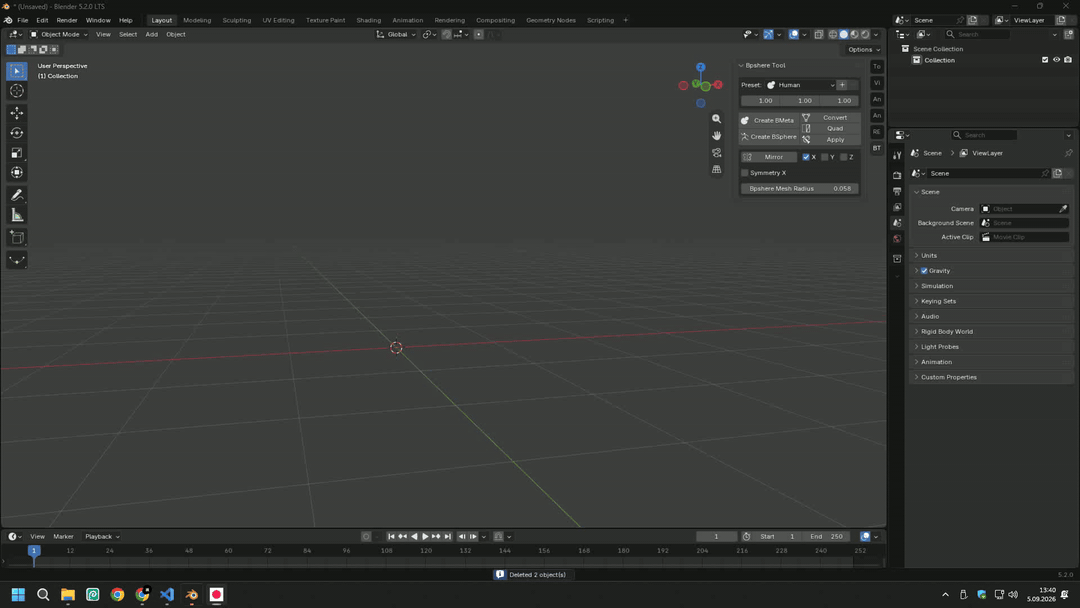Open Windows Start menu
This screenshot has width=1080, height=608.
18,594
